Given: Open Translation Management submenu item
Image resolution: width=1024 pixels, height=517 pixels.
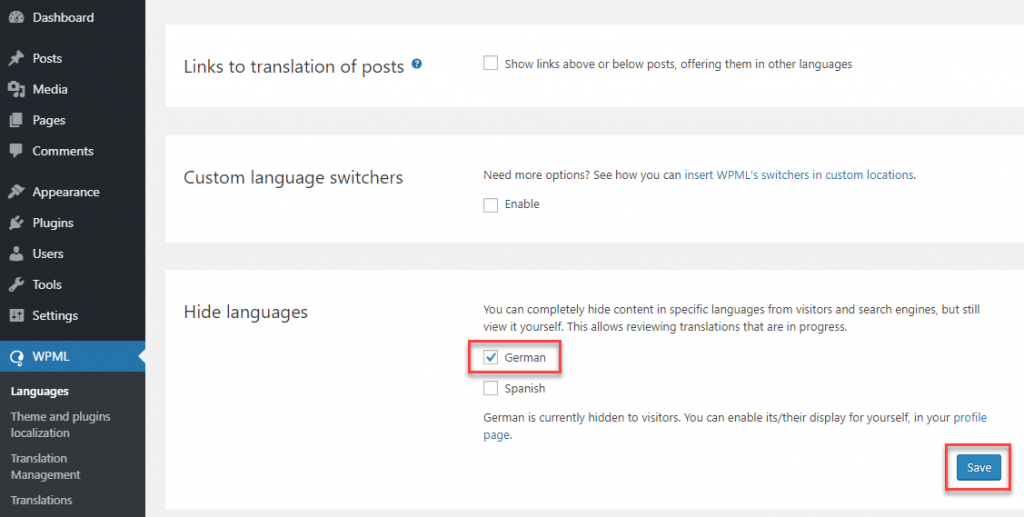Looking at the screenshot, I should tap(46, 467).
